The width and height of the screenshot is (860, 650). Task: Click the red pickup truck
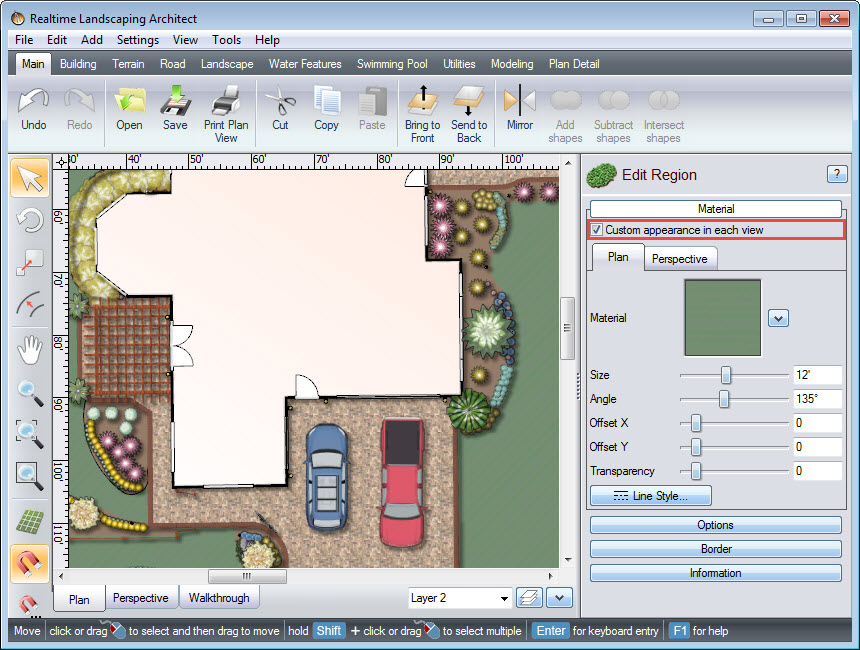click(403, 481)
